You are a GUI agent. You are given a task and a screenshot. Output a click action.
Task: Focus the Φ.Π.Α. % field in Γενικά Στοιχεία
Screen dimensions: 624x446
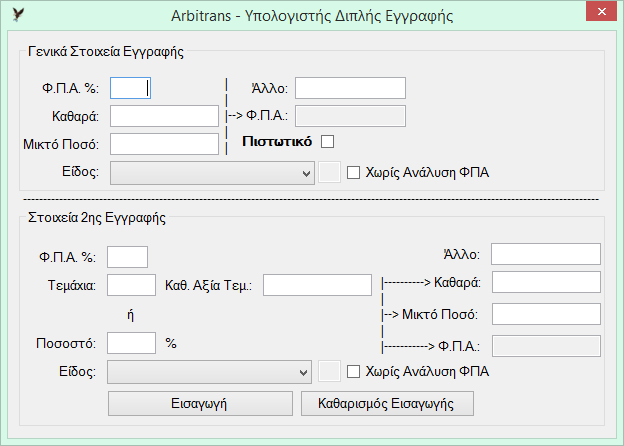130,88
